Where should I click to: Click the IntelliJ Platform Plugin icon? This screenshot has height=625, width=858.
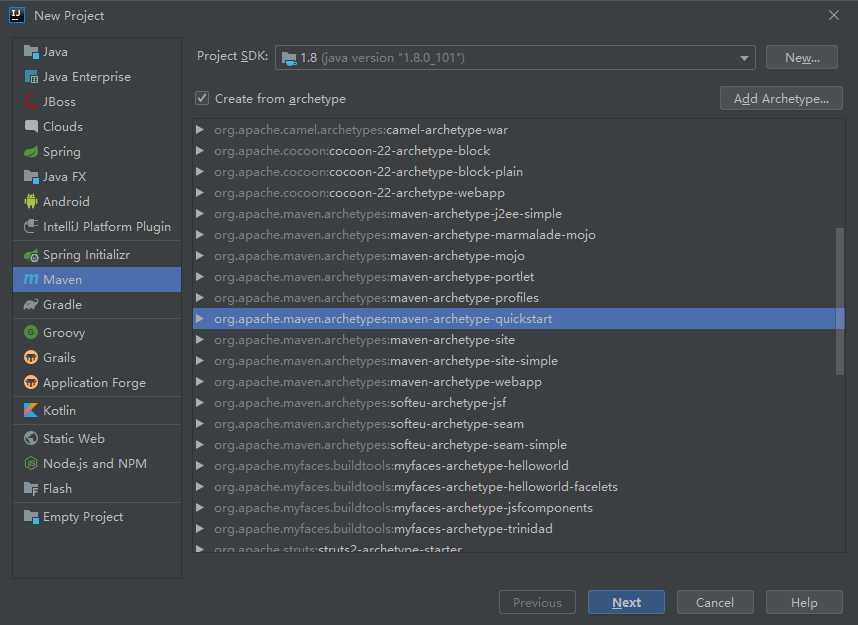click(31, 226)
